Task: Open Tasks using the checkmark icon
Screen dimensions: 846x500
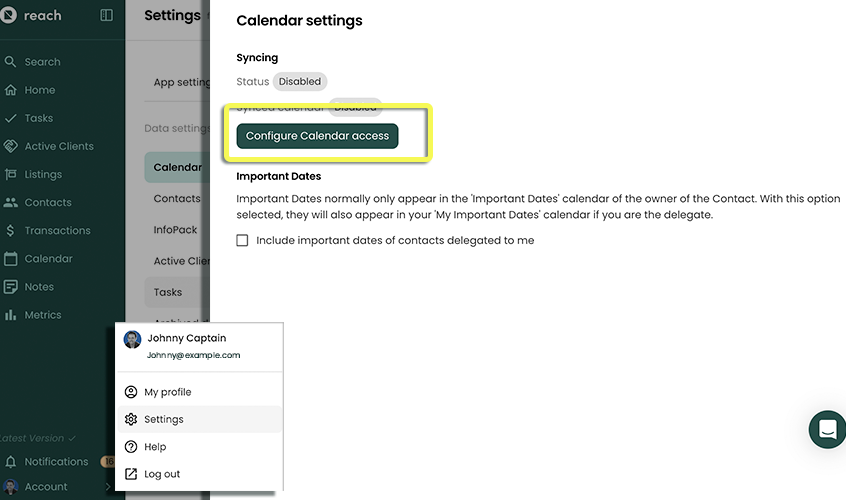Action: tap(11, 118)
